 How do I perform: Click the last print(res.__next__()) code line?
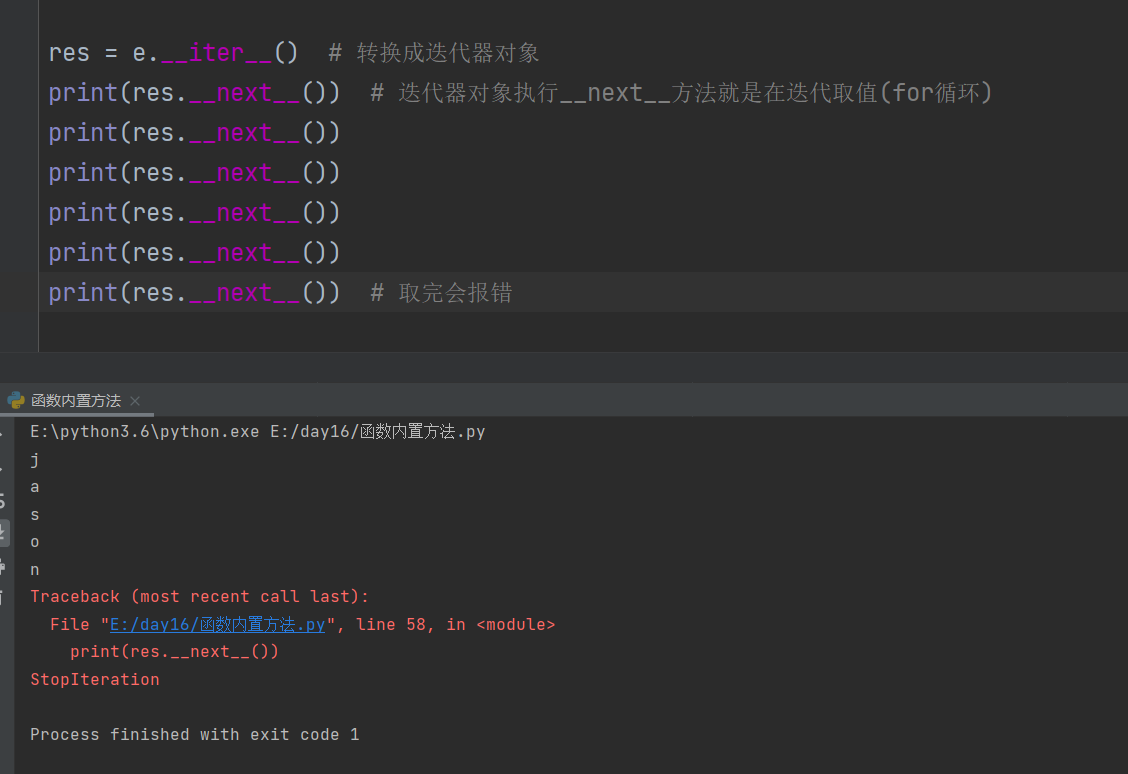click(x=194, y=293)
